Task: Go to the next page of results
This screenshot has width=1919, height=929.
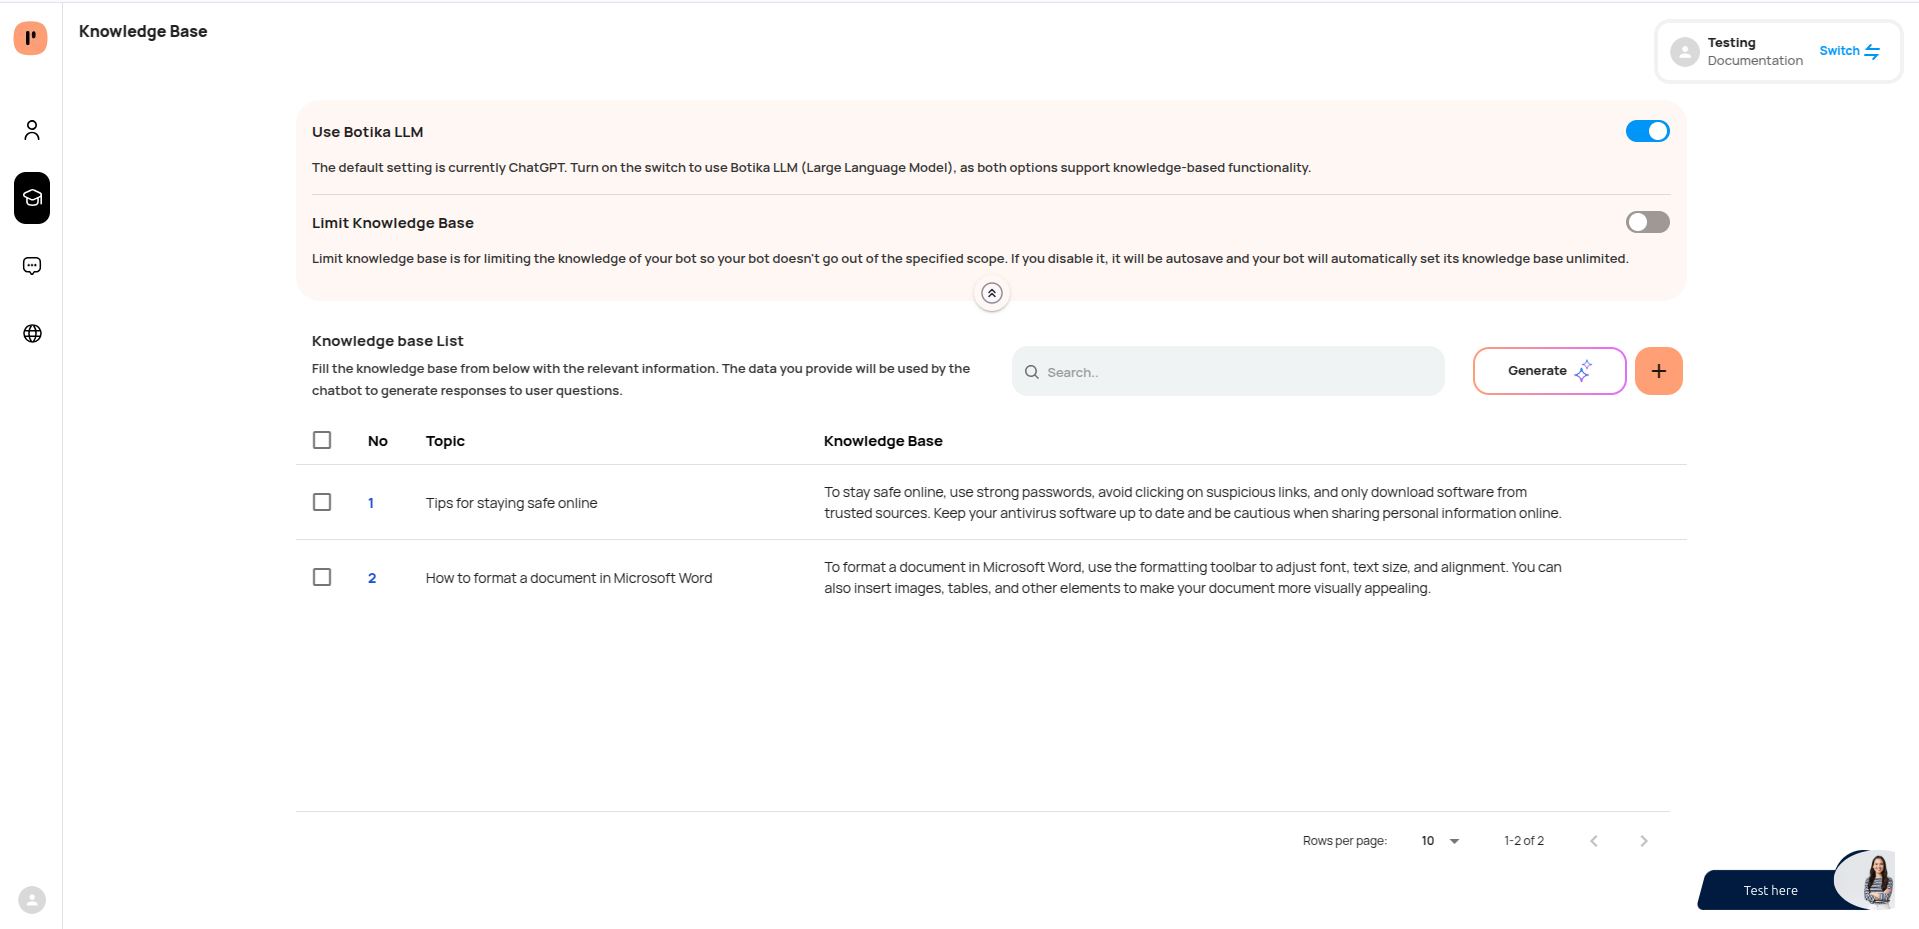Action: 1644,841
